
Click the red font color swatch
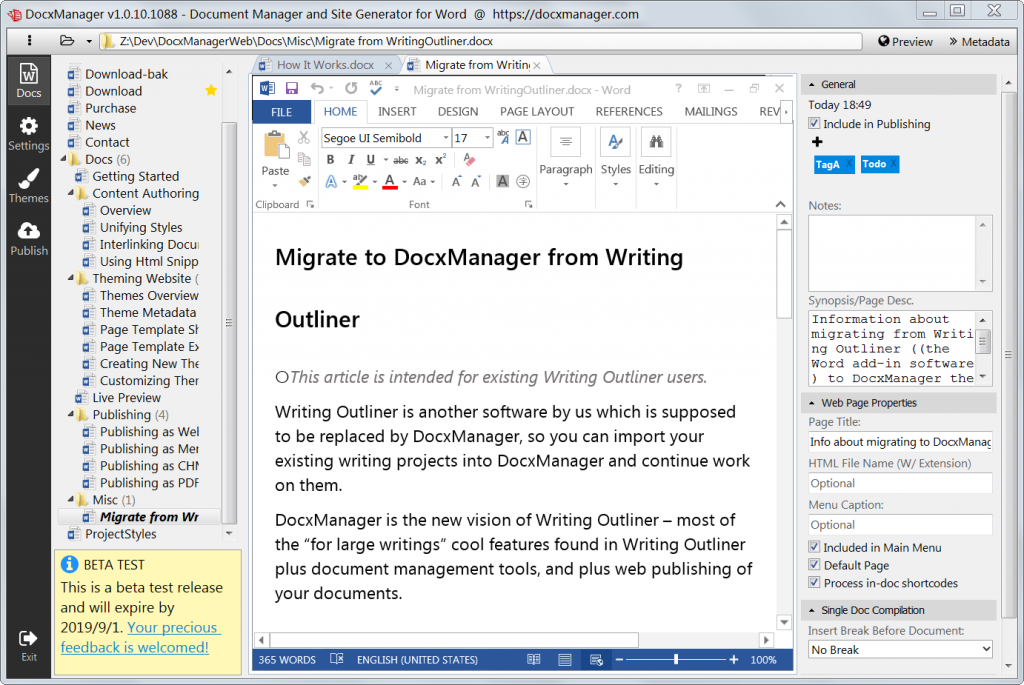pos(390,182)
